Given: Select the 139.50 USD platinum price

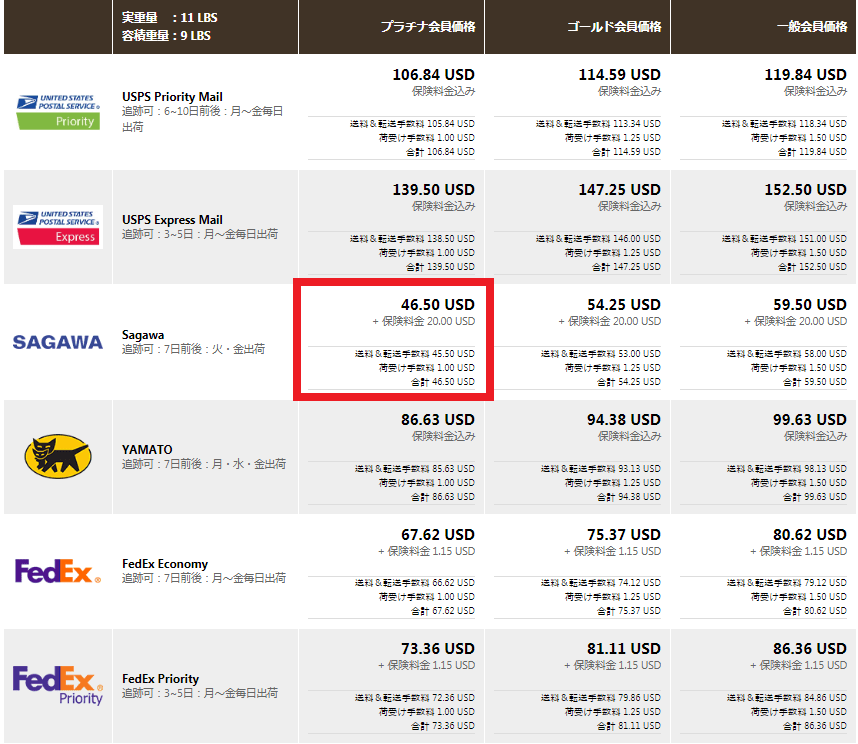Looking at the screenshot, I should (433, 190).
